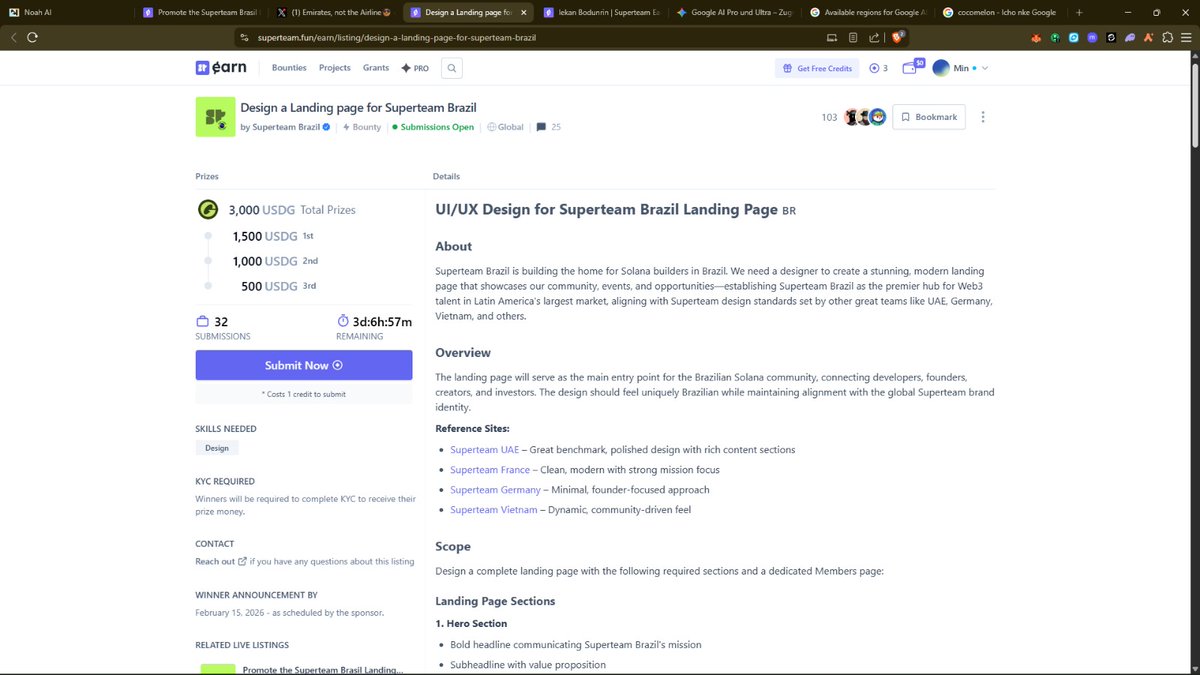Switch to Available regions for Google tab
This screenshot has height=675, width=1200.
(866, 12)
